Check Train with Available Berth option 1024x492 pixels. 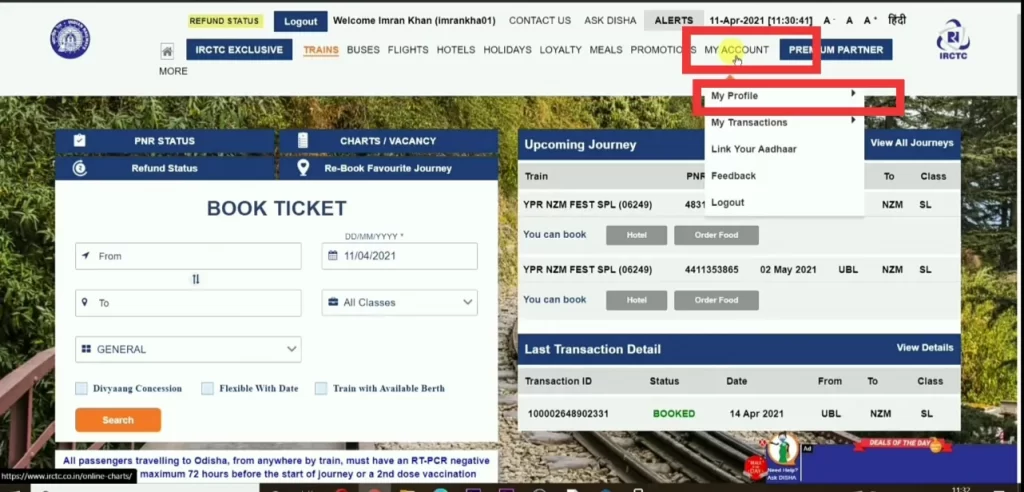(x=321, y=388)
